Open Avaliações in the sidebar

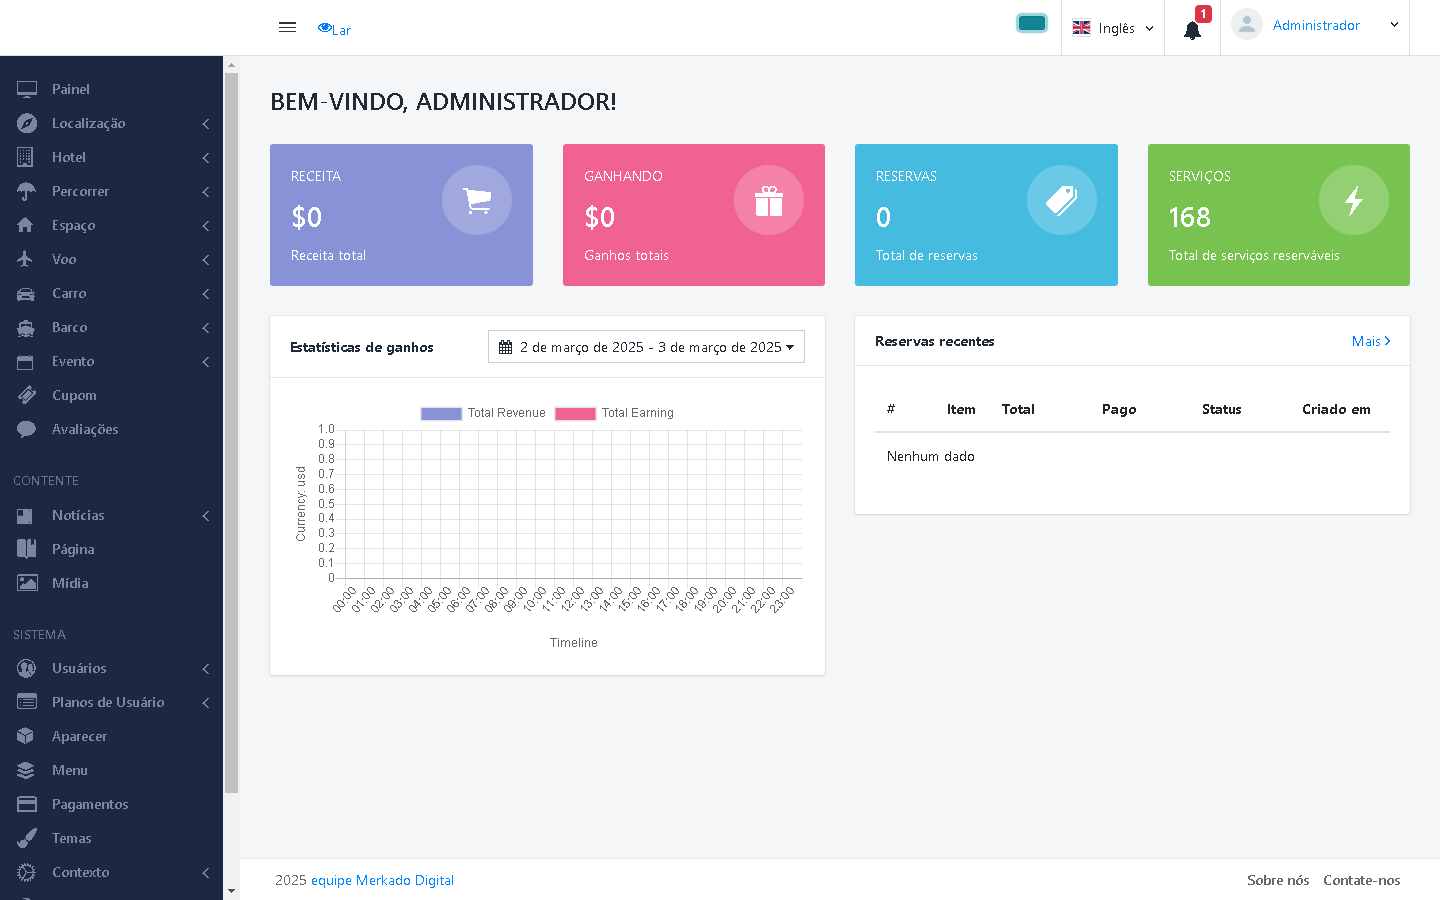84,429
